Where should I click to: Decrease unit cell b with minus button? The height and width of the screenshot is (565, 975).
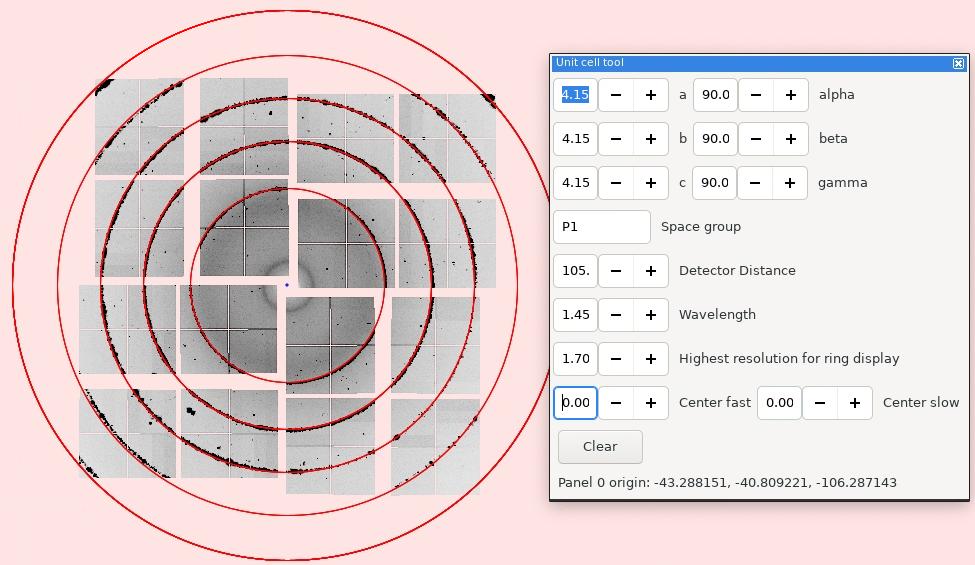(x=616, y=139)
